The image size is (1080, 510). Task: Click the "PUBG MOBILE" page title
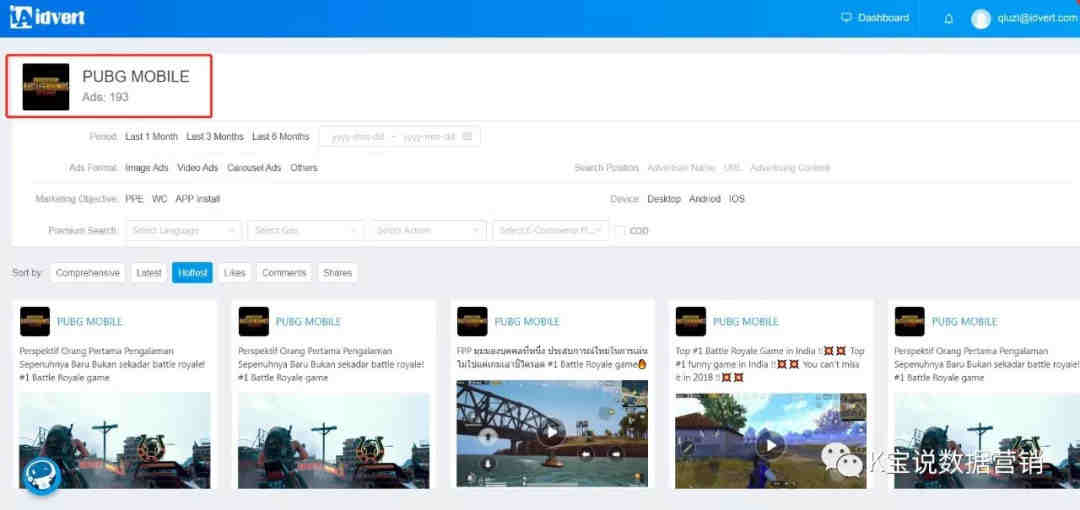136,76
